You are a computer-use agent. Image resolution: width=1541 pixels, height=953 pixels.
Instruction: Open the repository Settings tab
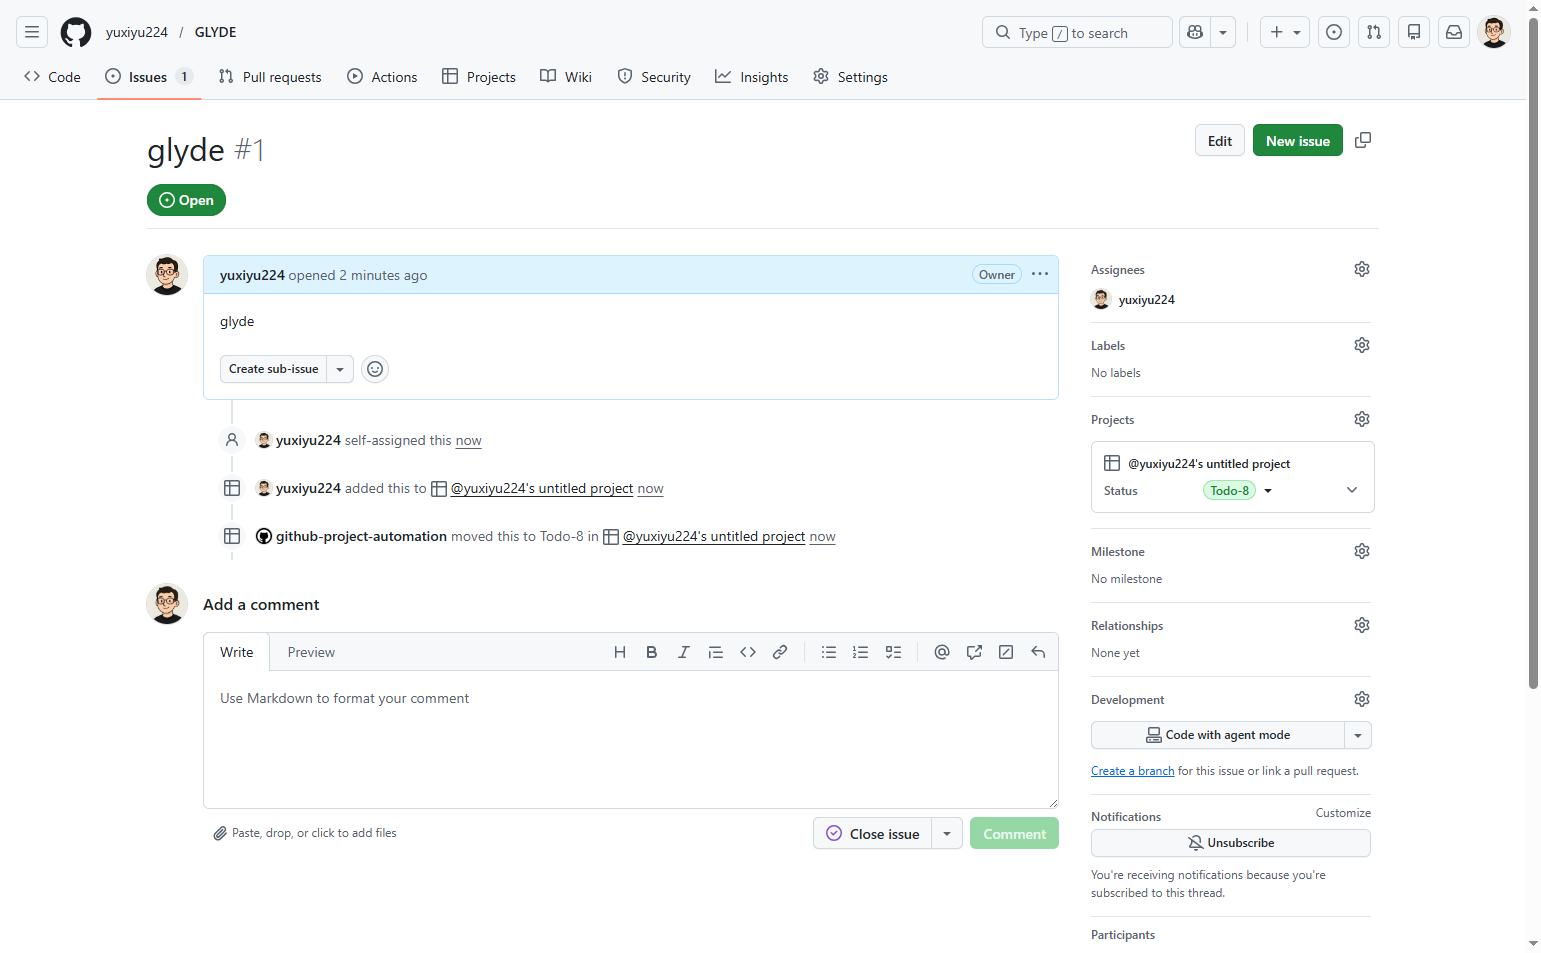(850, 77)
